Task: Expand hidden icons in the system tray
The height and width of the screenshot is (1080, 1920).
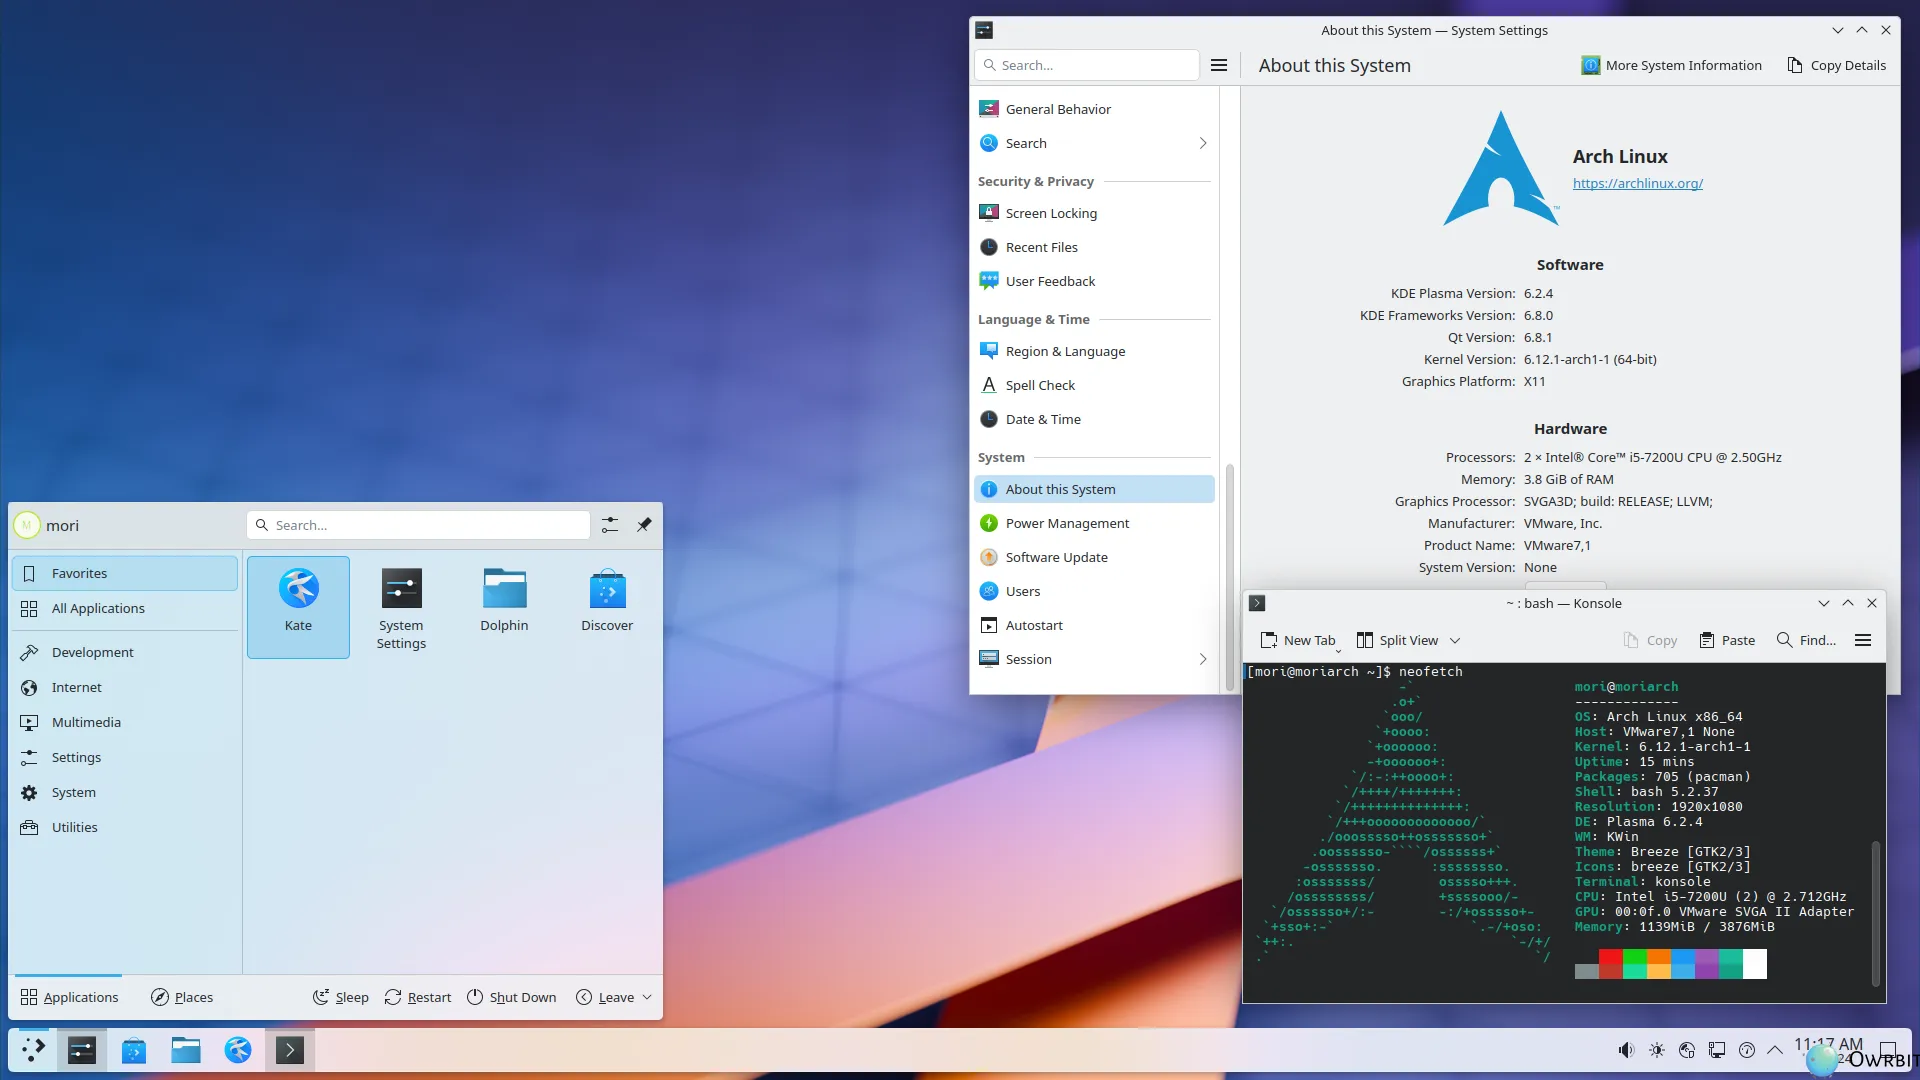Action: pyautogui.click(x=1776, y=1050)
